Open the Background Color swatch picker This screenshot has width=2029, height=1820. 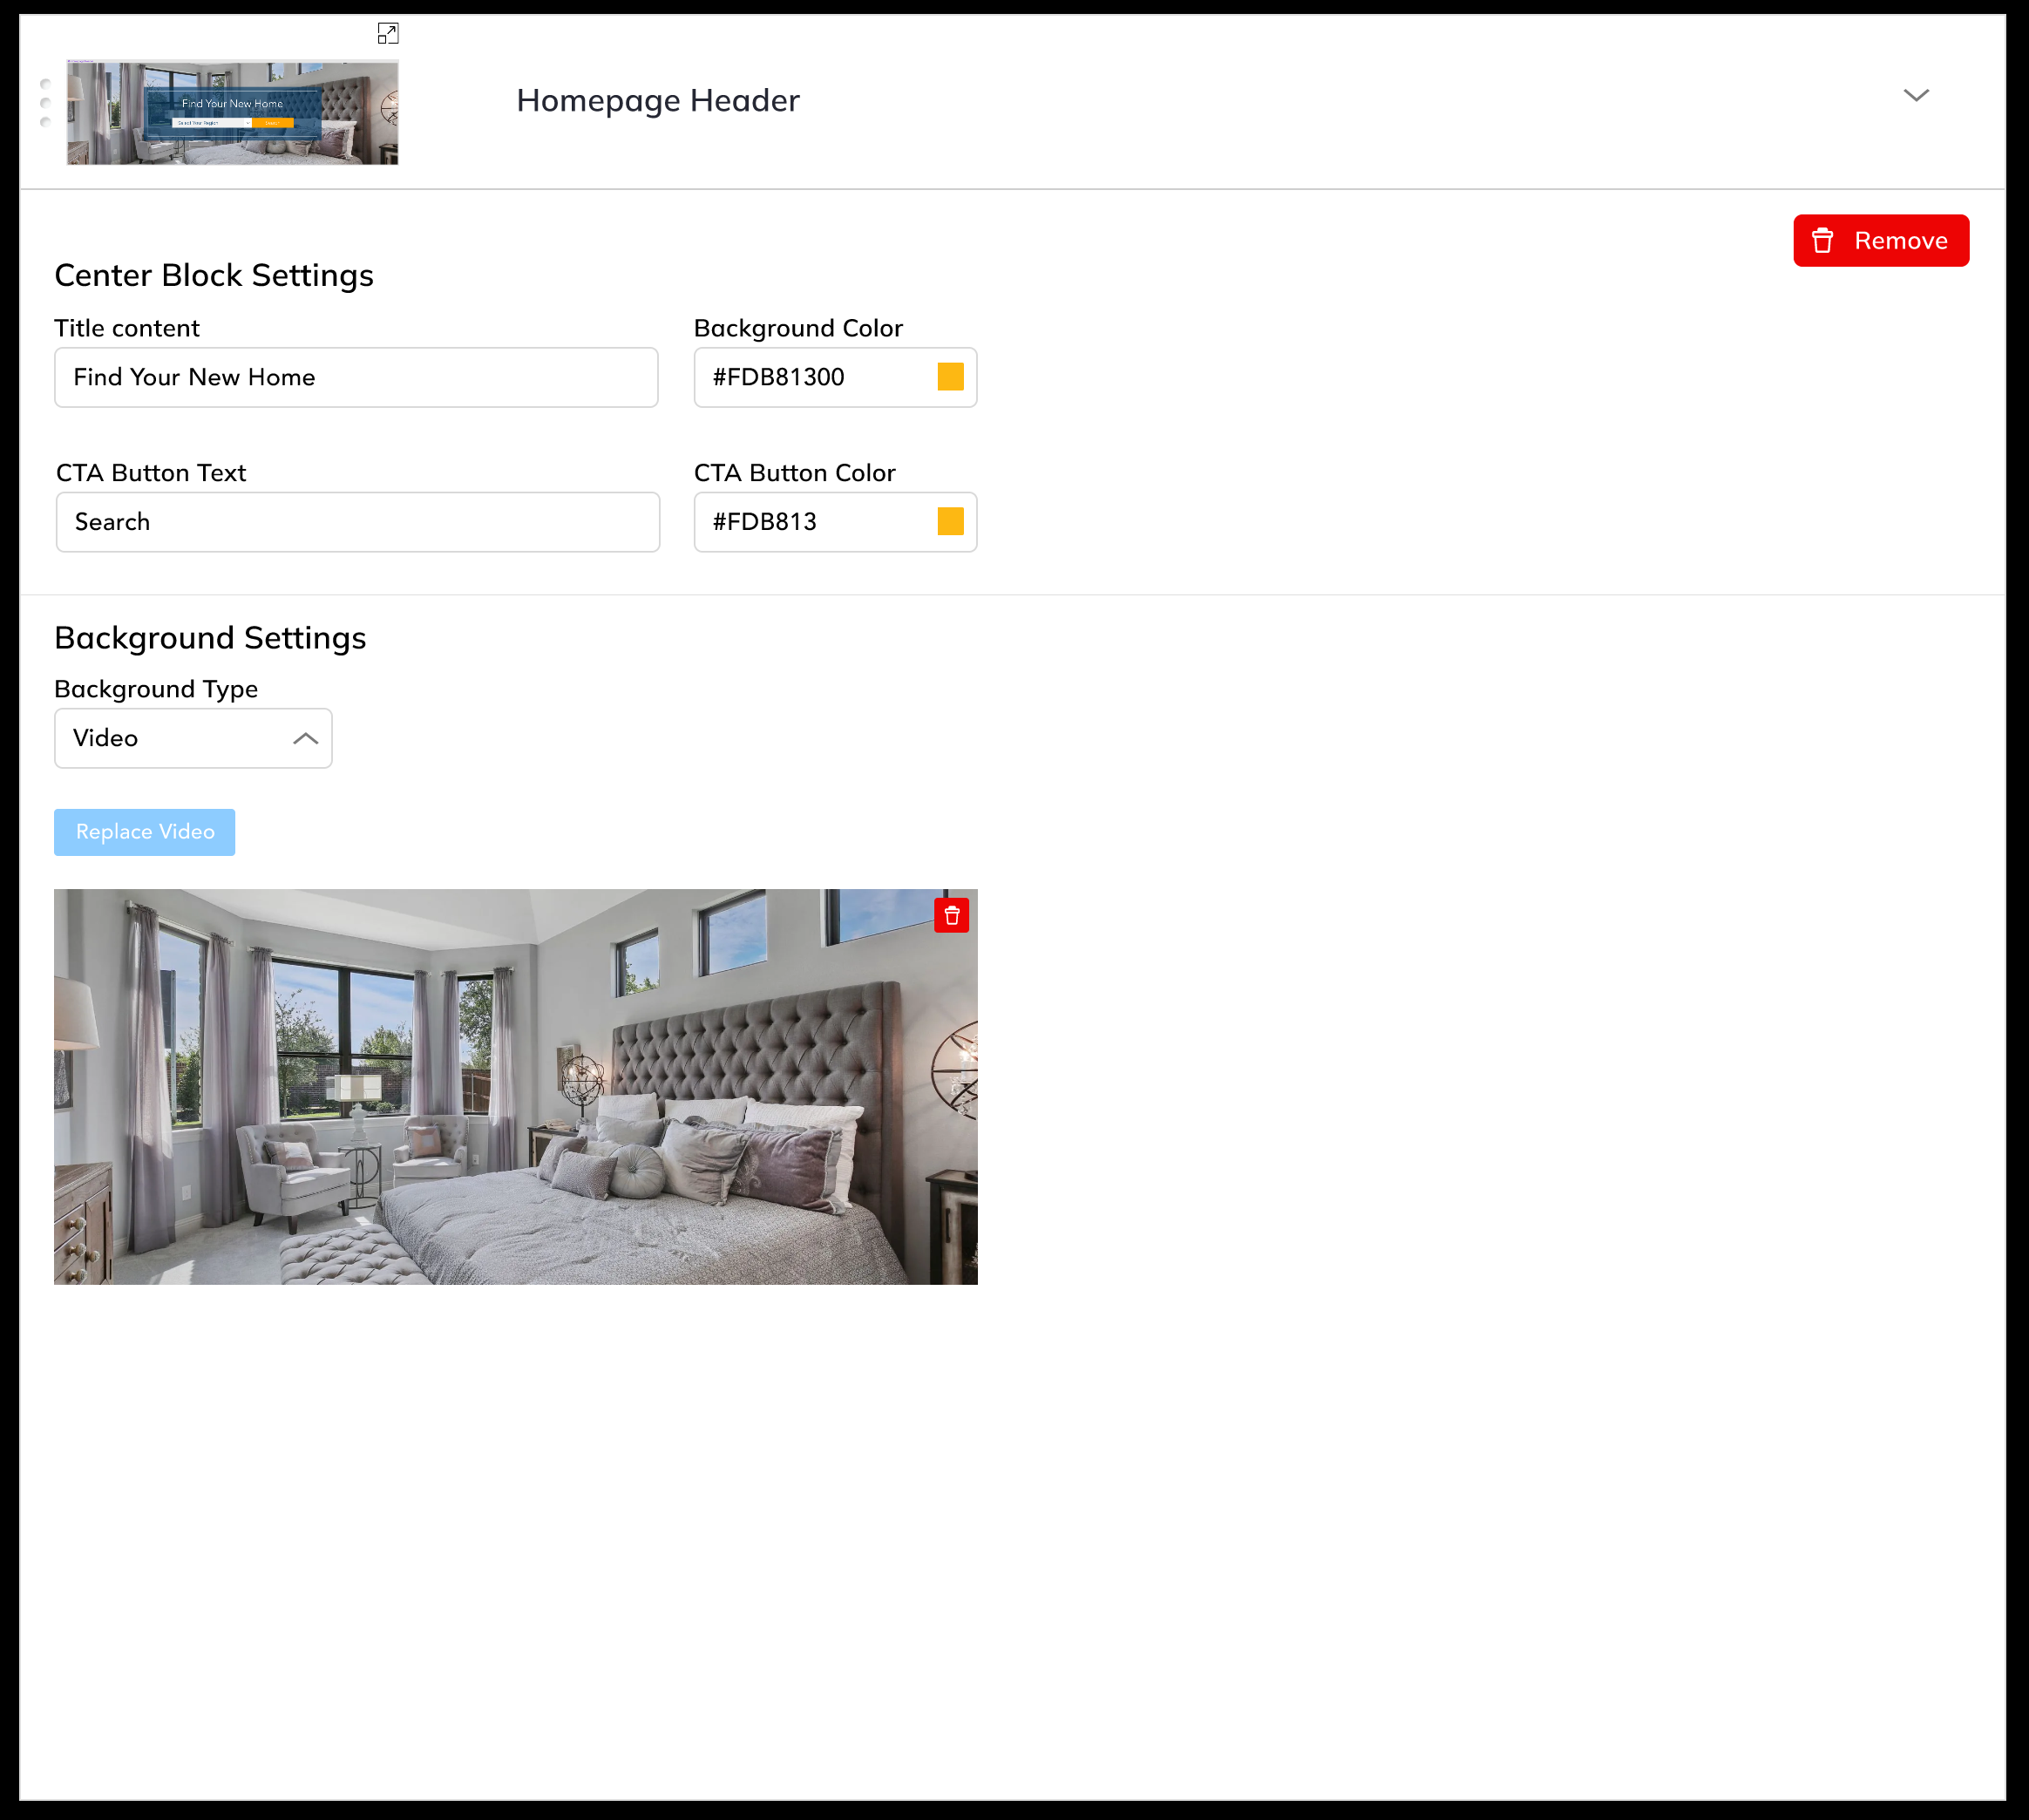[x=950, y=377]
